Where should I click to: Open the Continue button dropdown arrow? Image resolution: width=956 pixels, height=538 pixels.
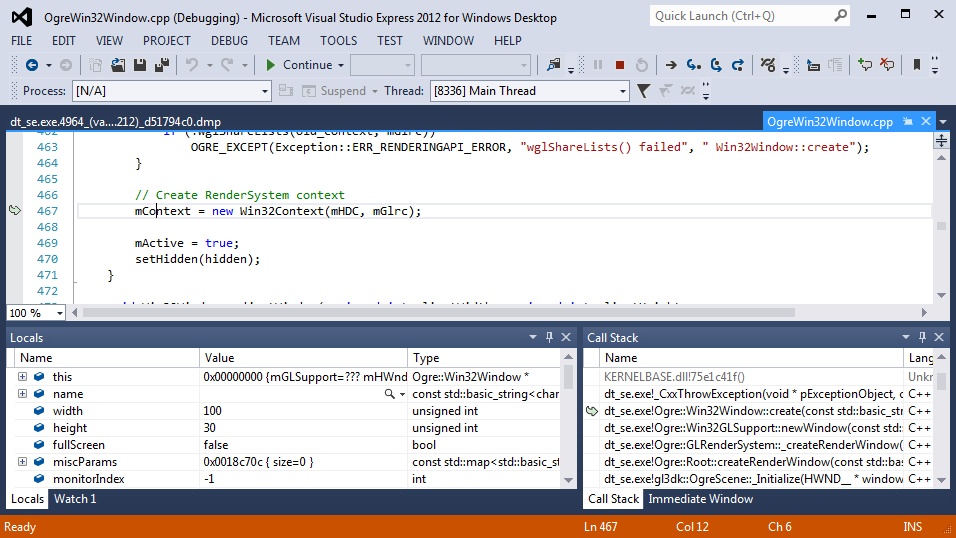click(x=341, y=65)
